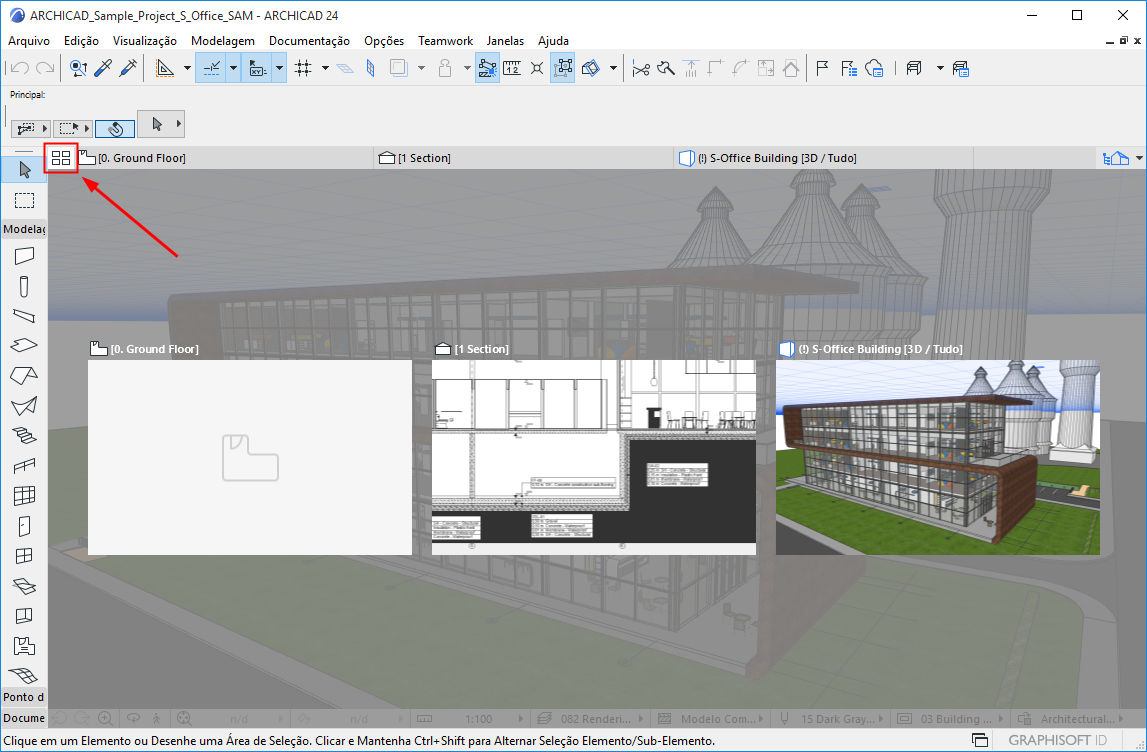
Task: Toggle the Tracker XY coordinates button
Action: tap(256, 68)
